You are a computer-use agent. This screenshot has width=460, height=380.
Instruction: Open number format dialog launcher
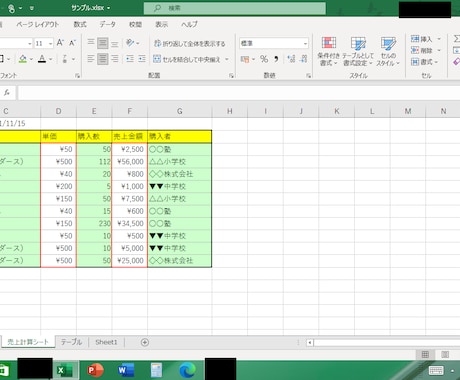tap(309, 76)
